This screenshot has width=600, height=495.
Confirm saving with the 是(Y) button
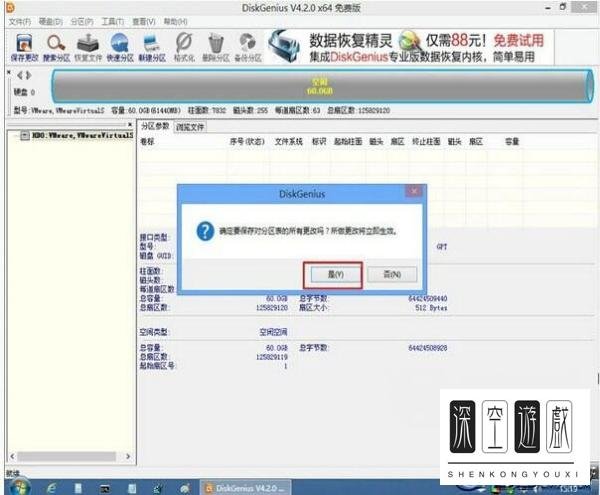tap(336, 274)
